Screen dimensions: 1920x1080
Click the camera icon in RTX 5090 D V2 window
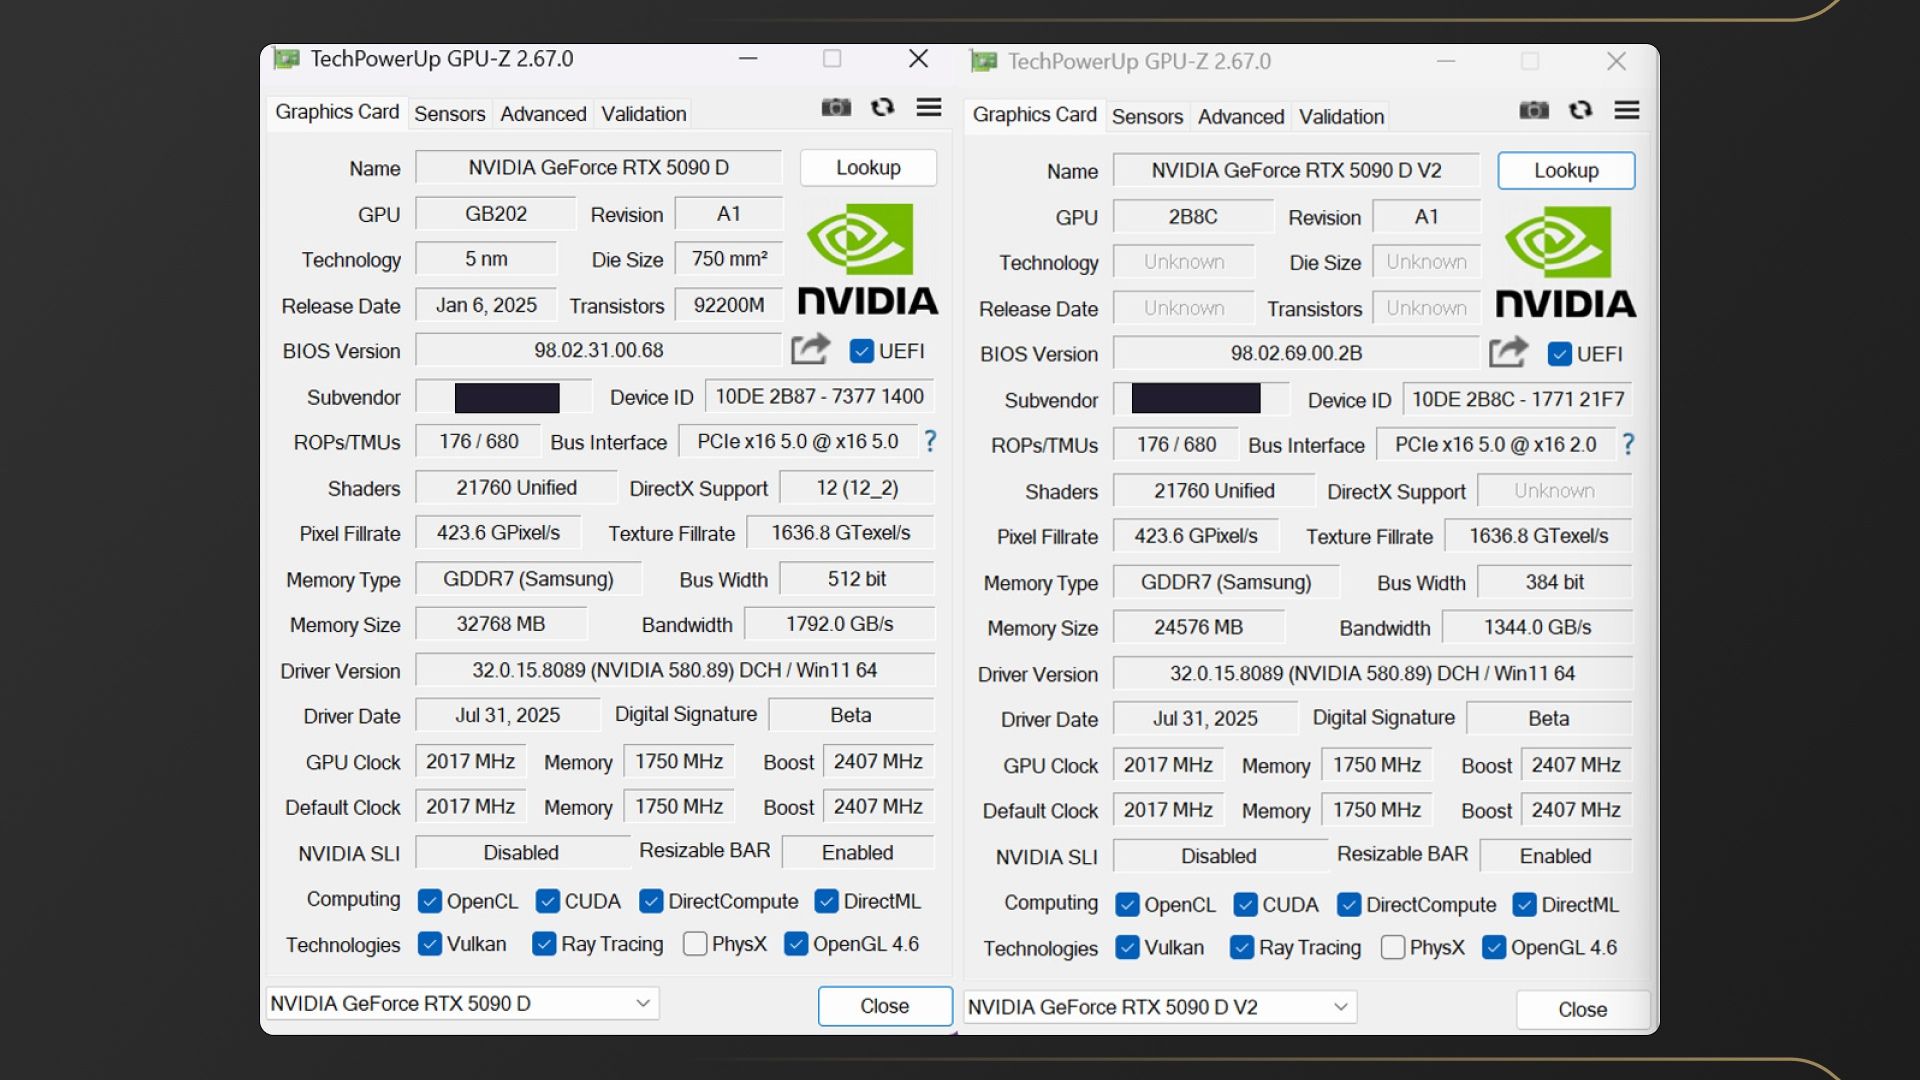(1534, 111)
